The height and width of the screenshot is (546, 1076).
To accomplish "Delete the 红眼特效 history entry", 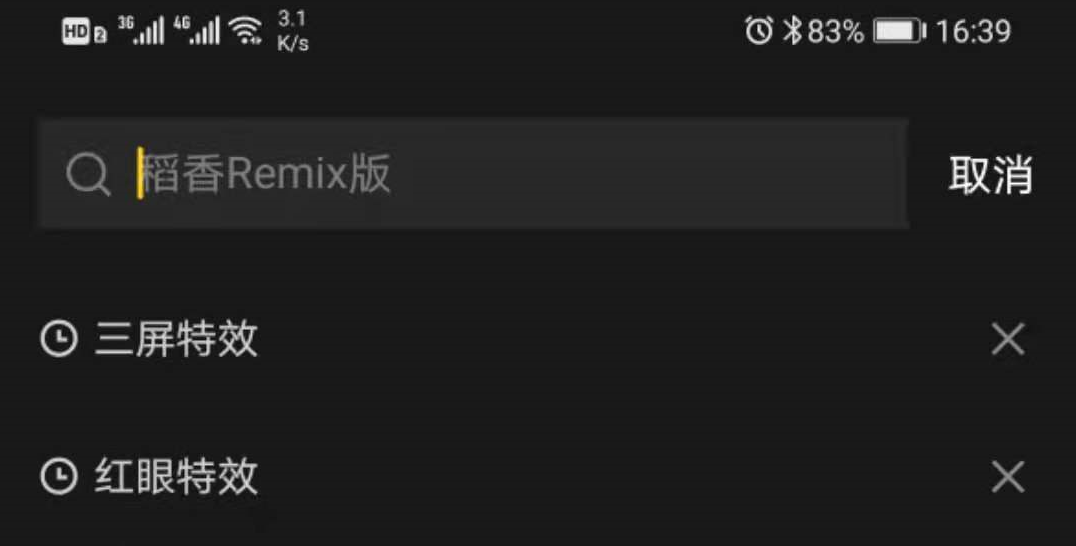I will 1007,476.
